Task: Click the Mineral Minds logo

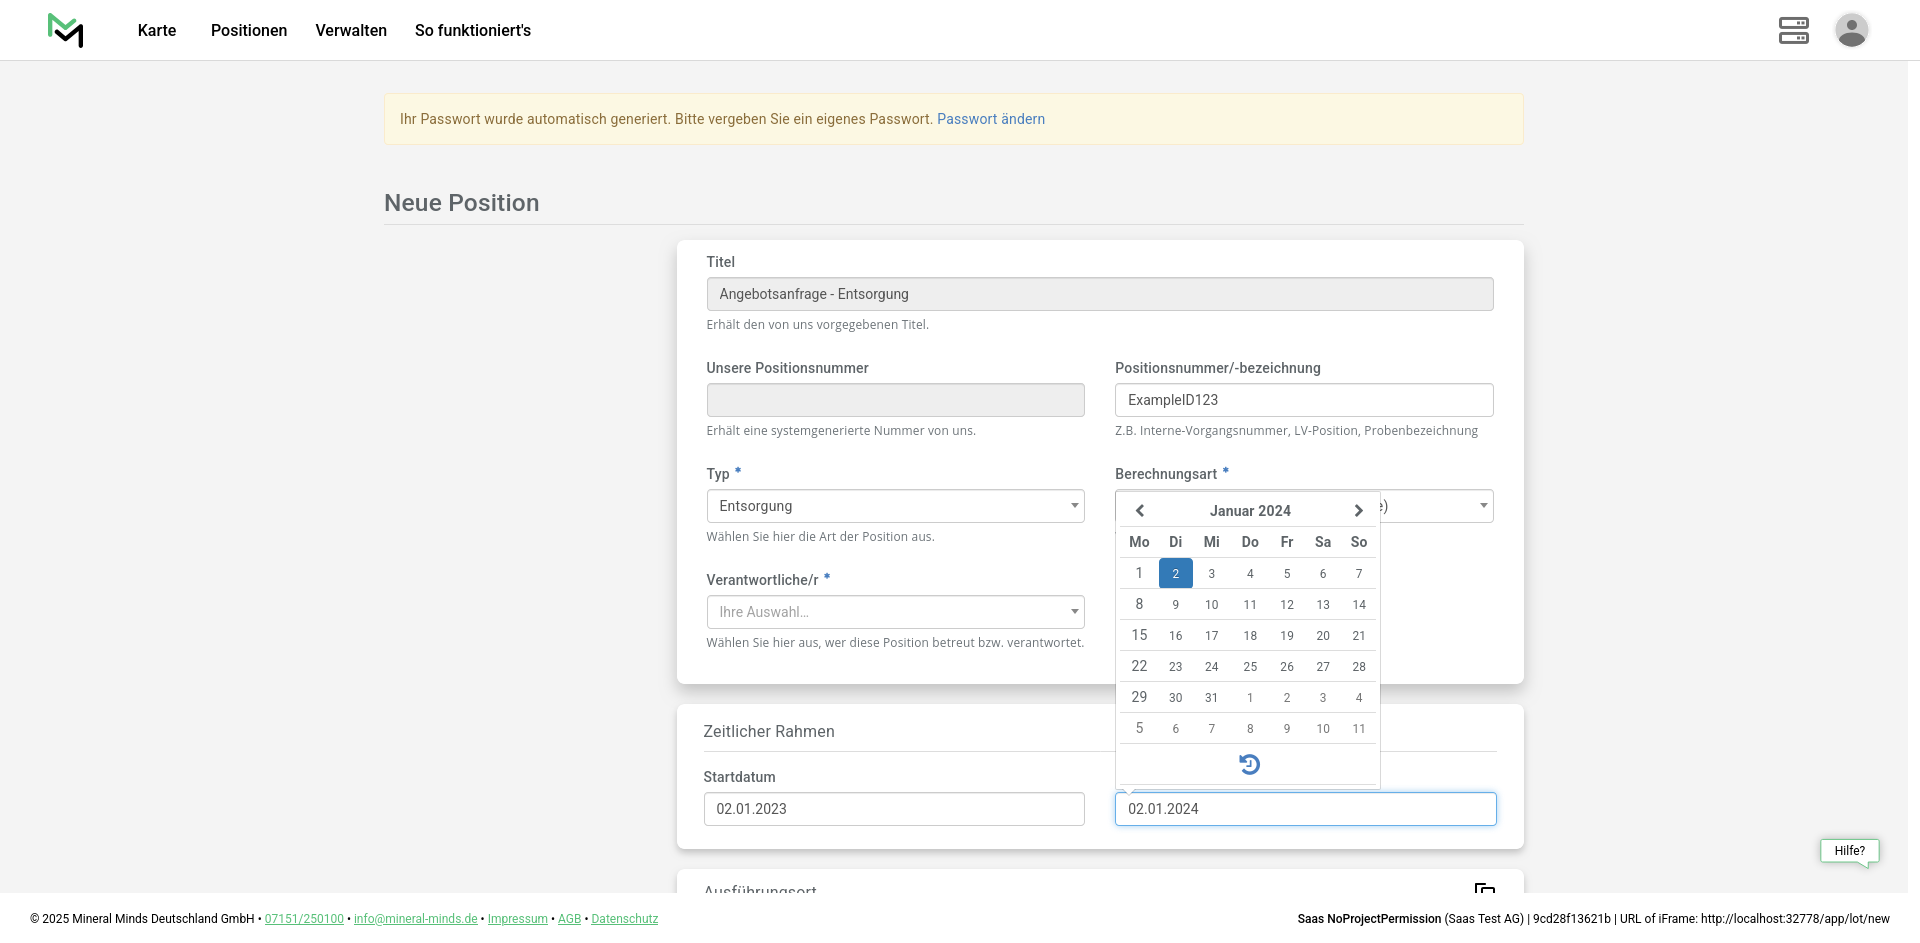Action: (x=66, y=30)
